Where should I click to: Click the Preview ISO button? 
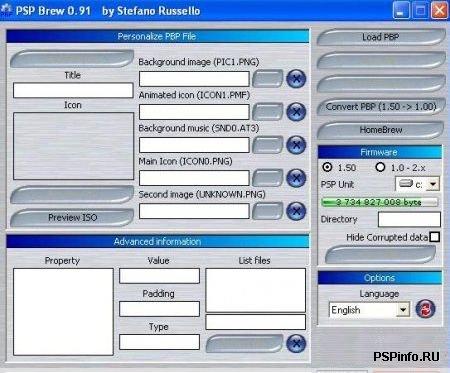coord(72,218)
